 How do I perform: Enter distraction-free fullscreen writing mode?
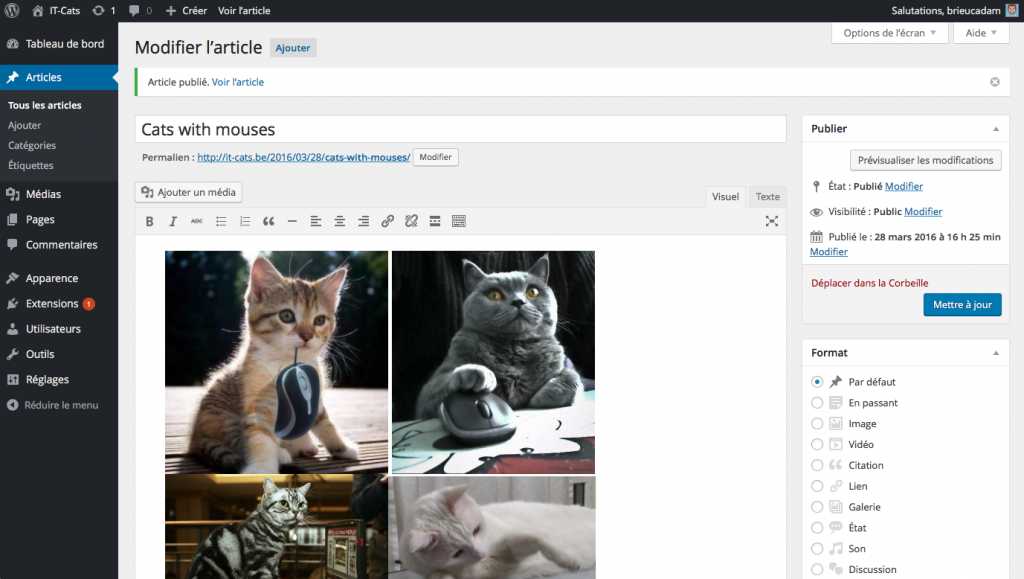(x=771, y=221)
